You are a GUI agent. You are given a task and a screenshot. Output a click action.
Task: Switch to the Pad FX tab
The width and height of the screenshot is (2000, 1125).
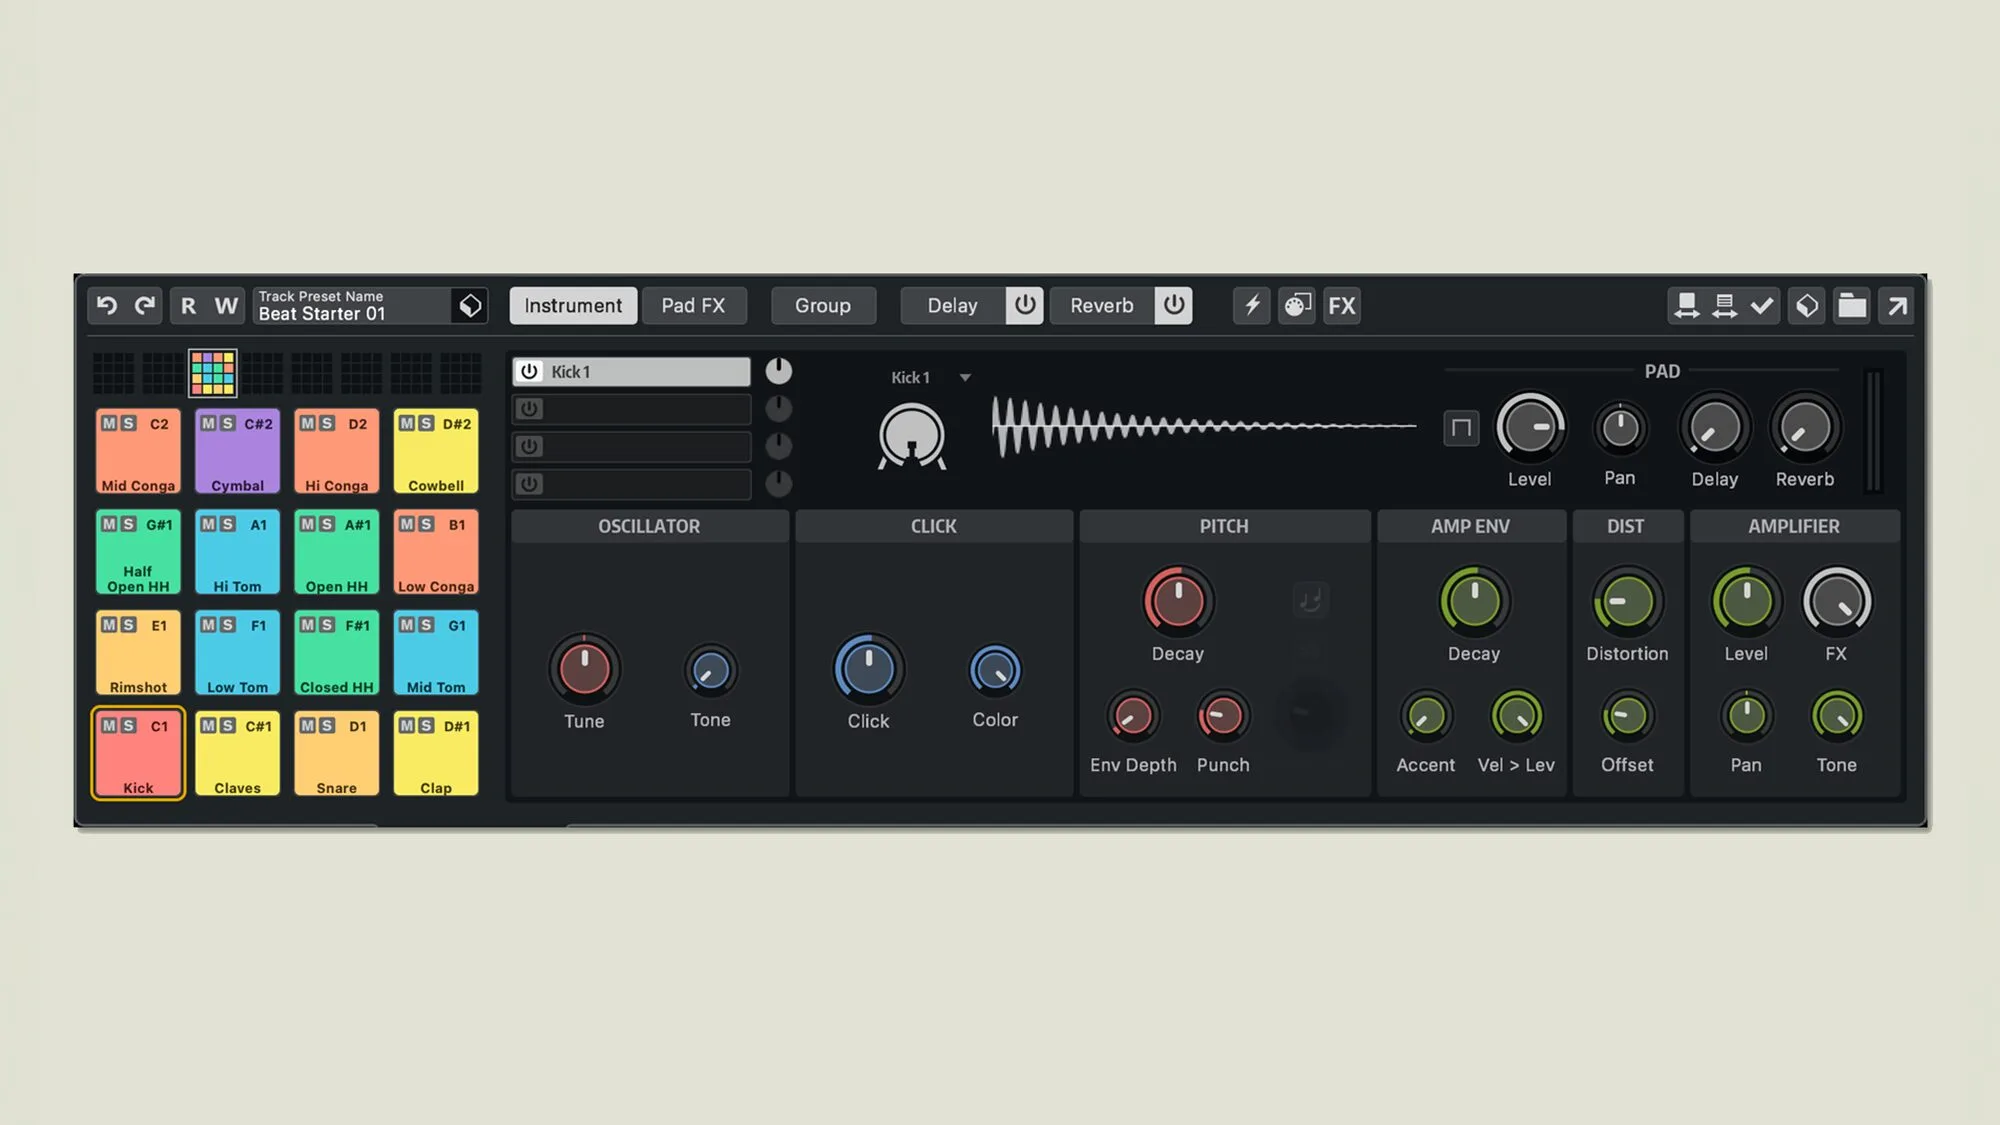pyautogui.click(x=693, y=306)
